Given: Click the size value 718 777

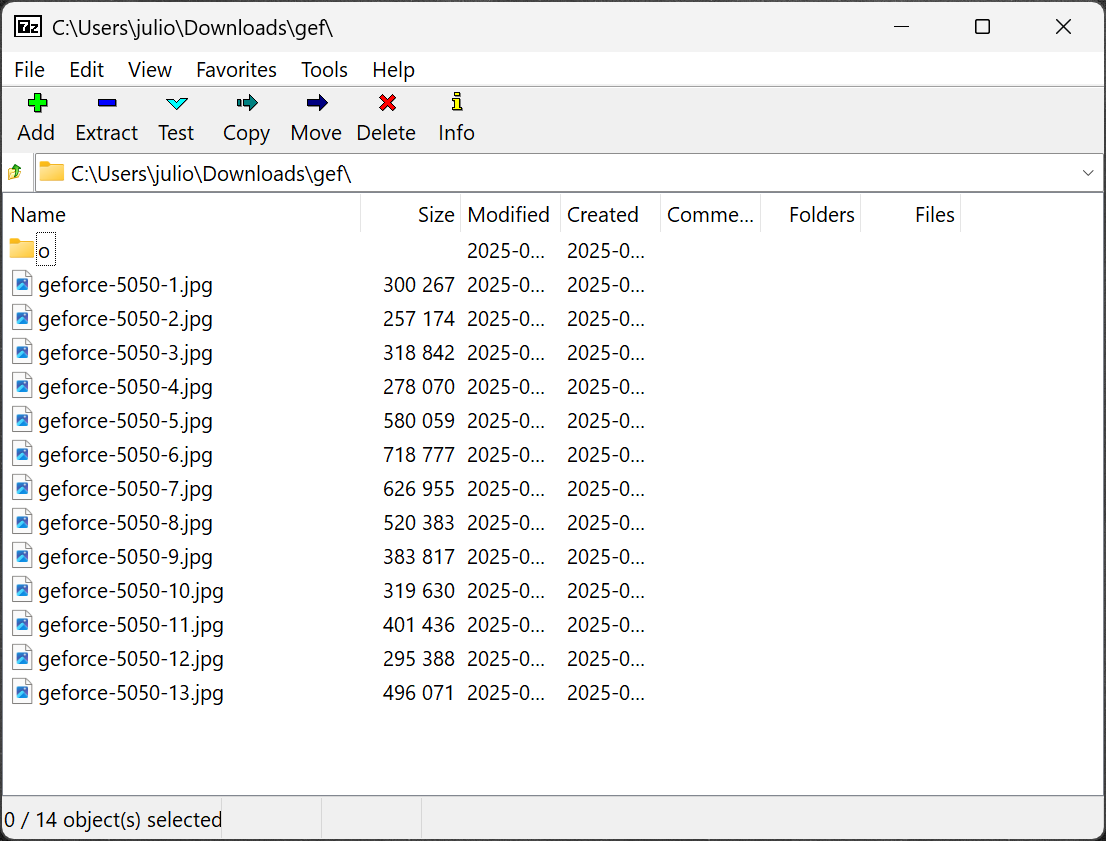Looking at the screenshot, I should (419, 455).
